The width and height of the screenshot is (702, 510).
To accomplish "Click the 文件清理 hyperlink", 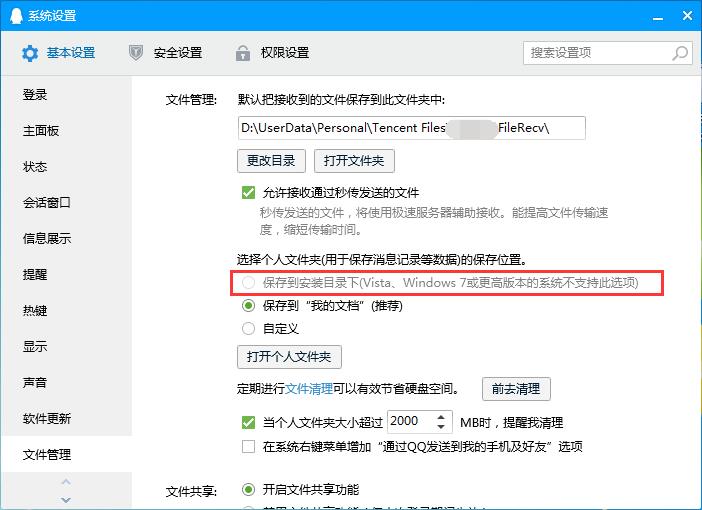I will (309, 389).
